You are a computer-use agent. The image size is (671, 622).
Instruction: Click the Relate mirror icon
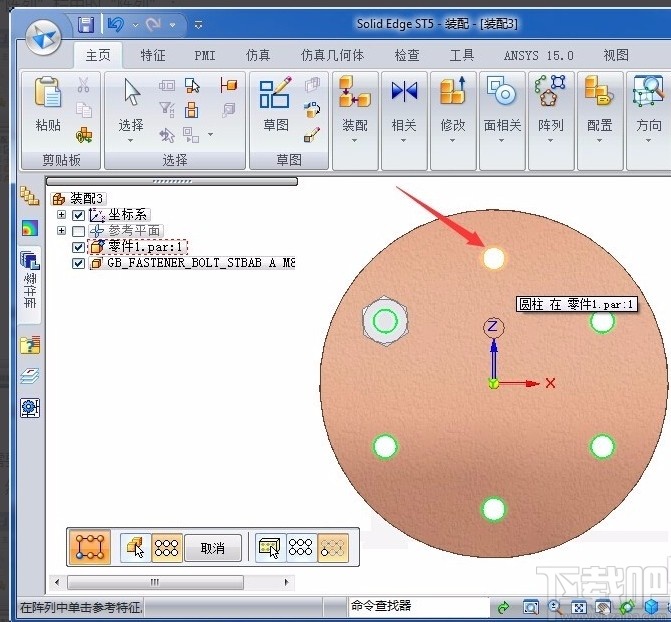point(404,91)
